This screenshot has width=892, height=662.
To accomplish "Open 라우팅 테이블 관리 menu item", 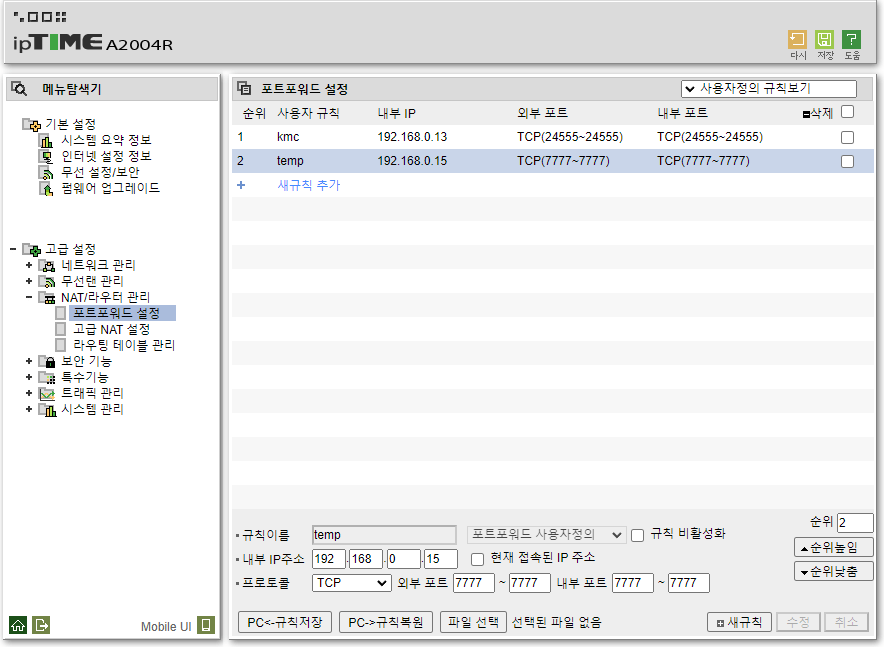I will click(124, 345).
